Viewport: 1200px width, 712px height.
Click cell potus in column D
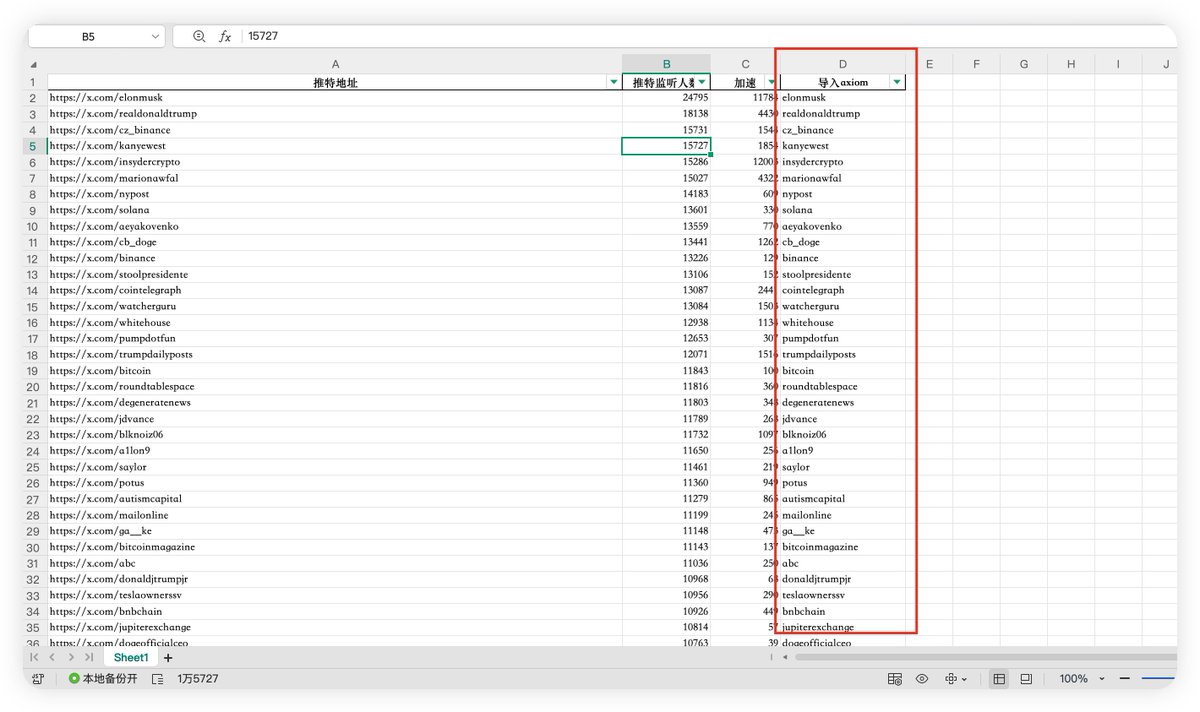(x=842, y=483)
